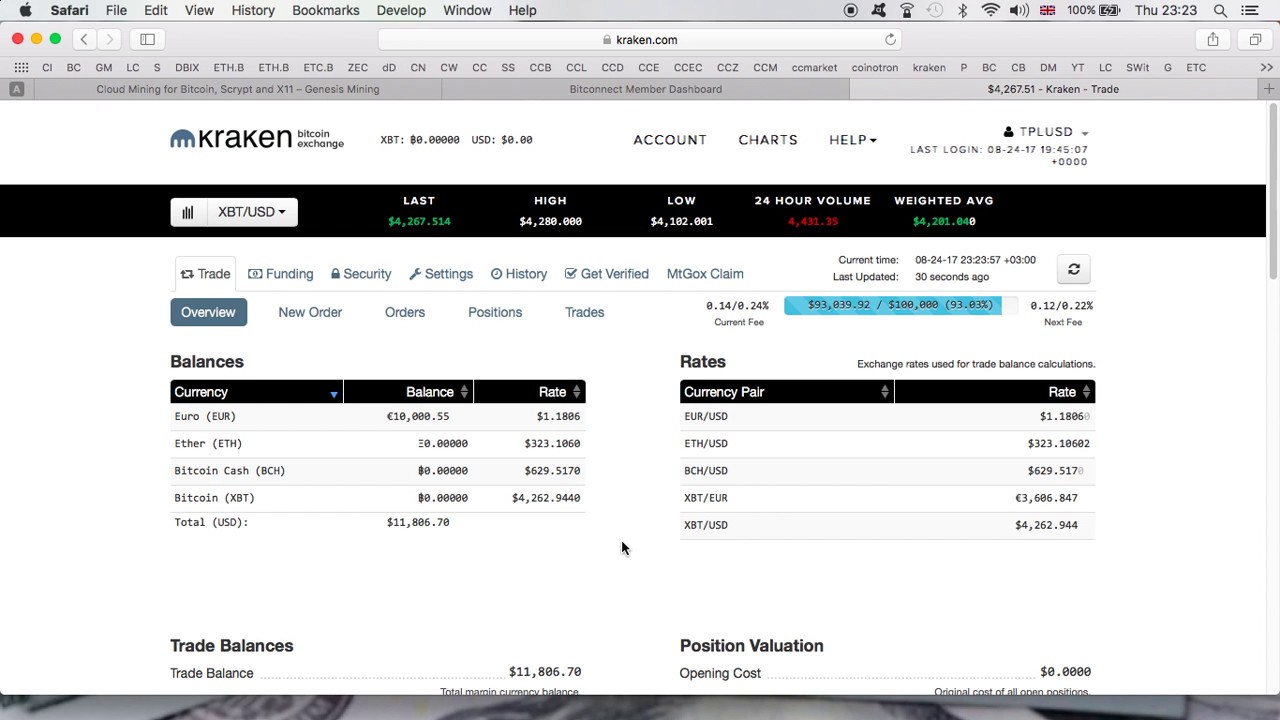Go to New Order
1280x720 pixels.
click(310, 312)
